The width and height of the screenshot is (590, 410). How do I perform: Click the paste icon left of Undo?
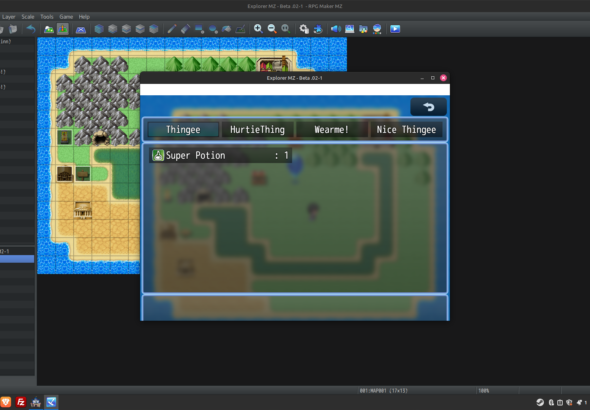(x=13, y=29)
